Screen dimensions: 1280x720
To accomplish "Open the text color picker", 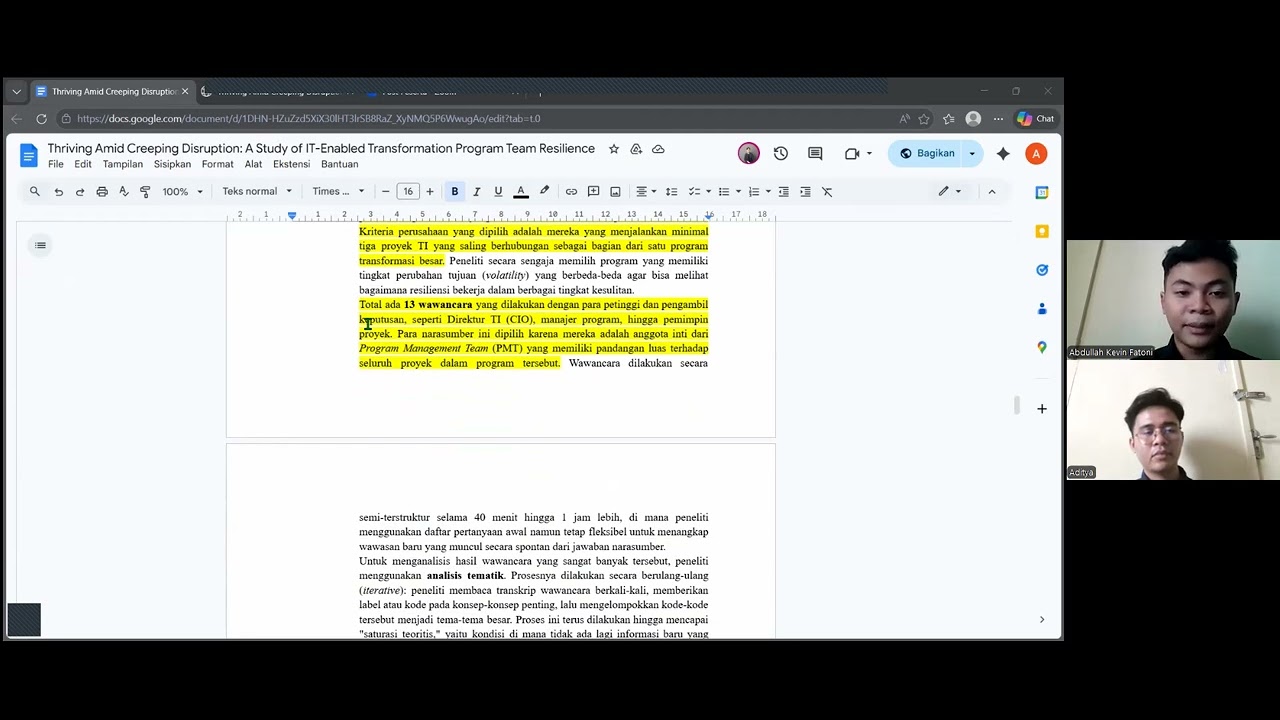I will click(x=521, y=191).
